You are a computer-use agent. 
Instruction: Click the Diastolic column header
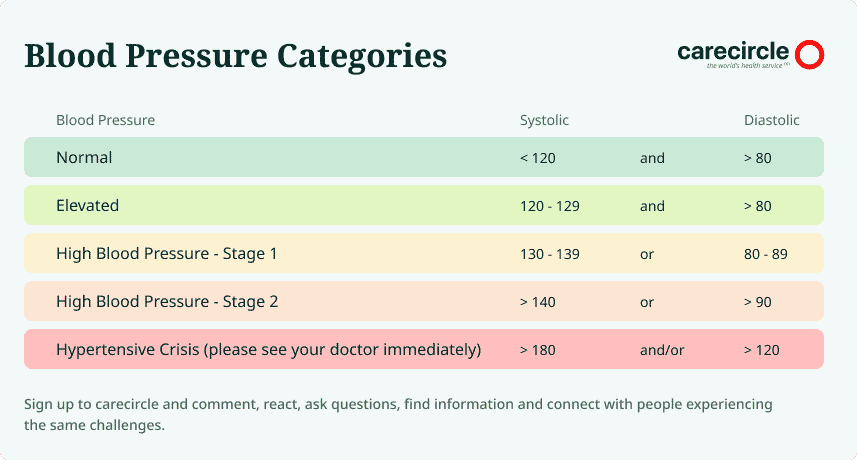pos(771,120)
